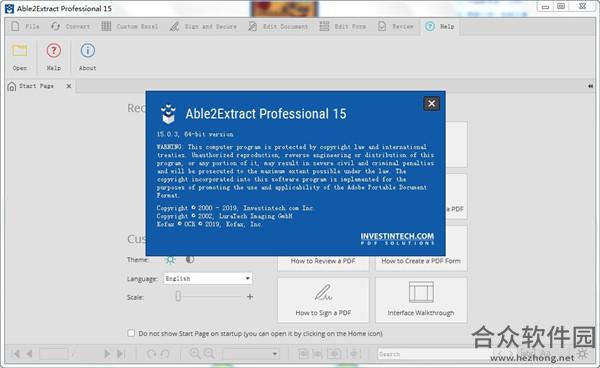This screenshot has width=600, height=368.
Task: Click the Open folder icon in ribbon
Action: pyautogui.click(x=20, y=50)
